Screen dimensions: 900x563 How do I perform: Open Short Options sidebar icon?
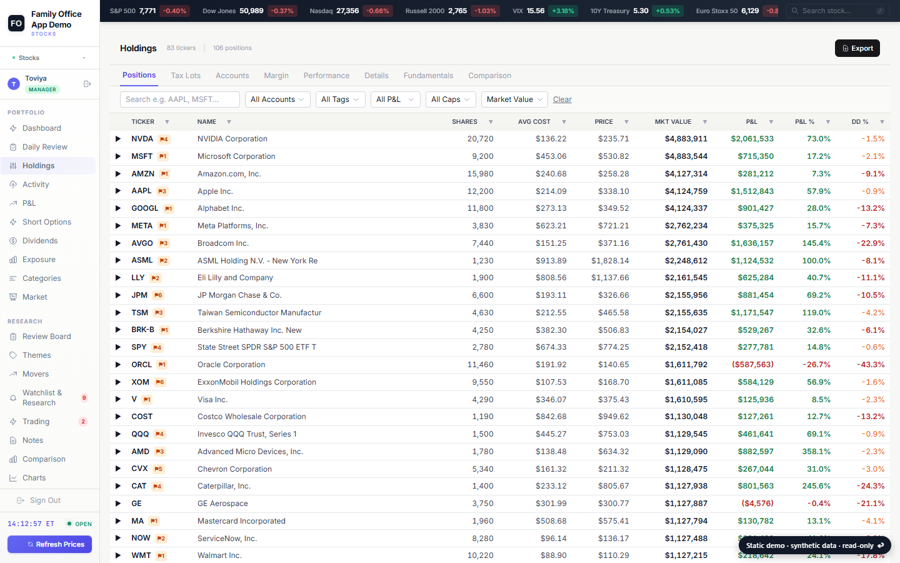[13, 222]
